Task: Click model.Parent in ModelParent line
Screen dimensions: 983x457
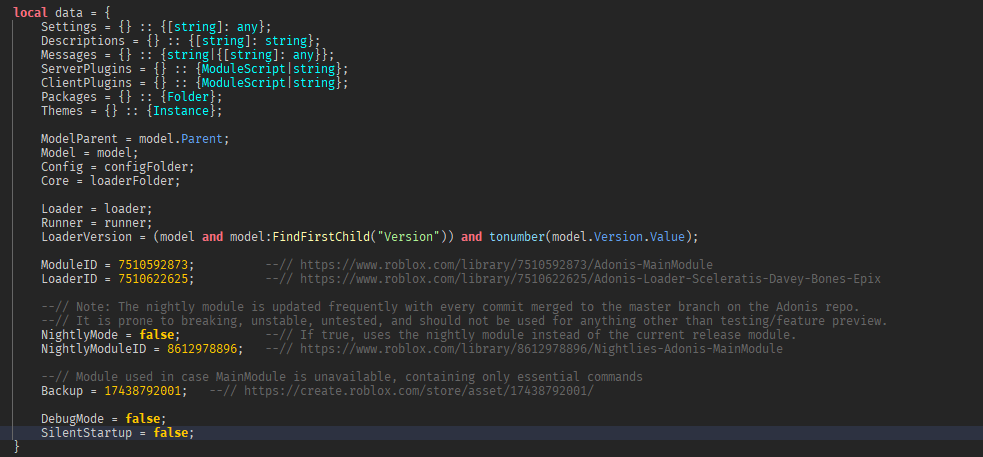Action: tap(181, 139)
